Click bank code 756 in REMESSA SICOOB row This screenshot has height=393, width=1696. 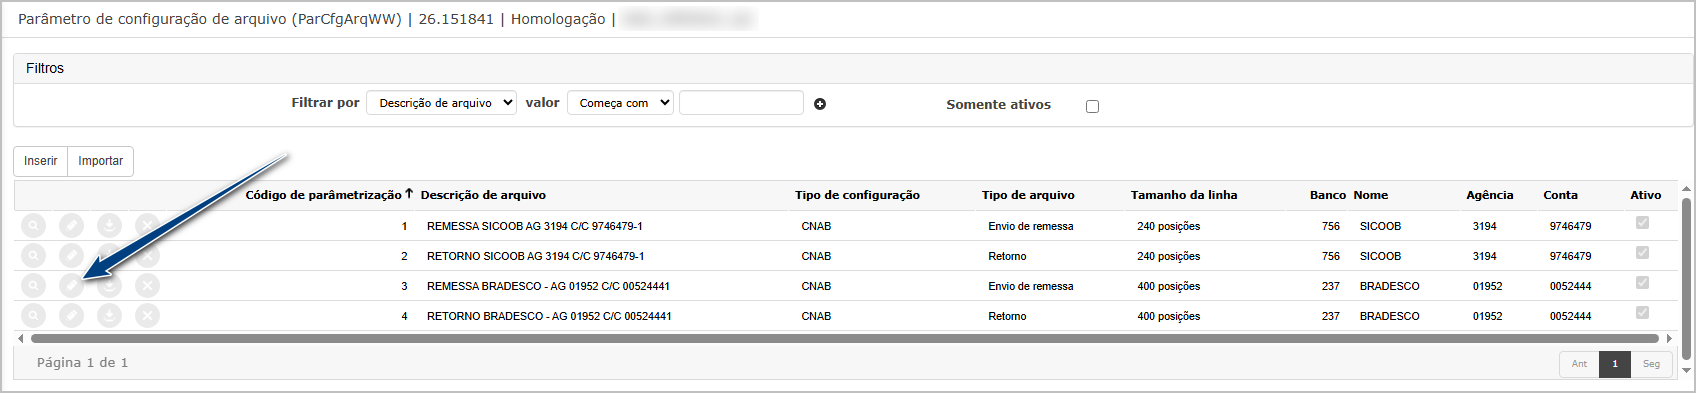1331,226
